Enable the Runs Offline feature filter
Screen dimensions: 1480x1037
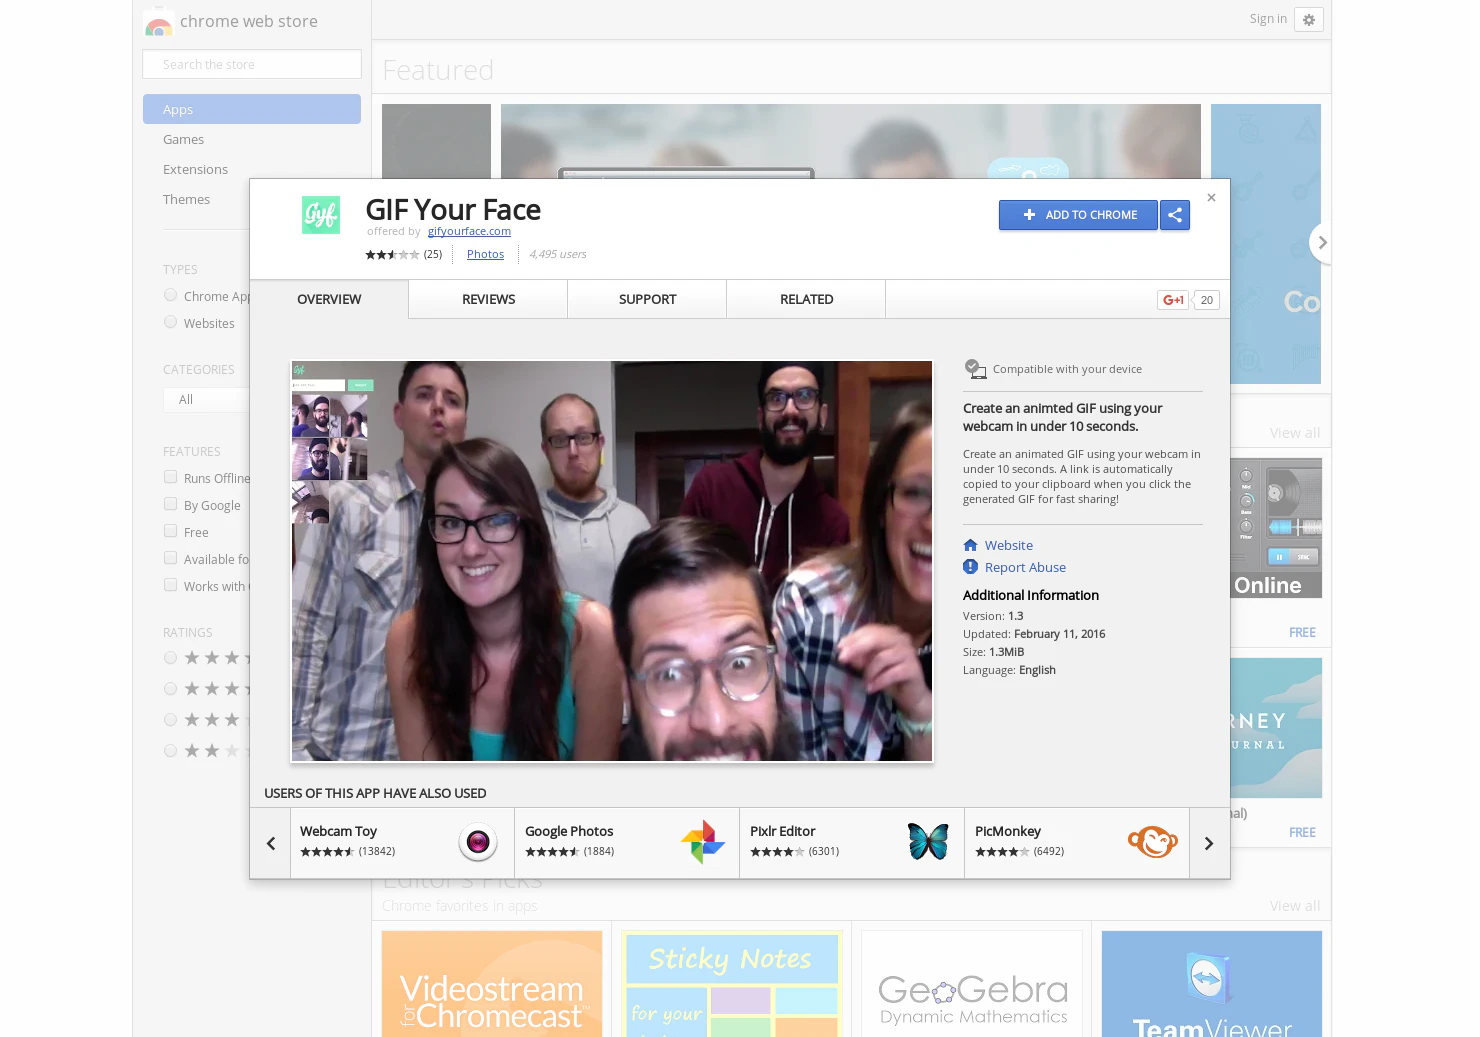tap(170, 476)
